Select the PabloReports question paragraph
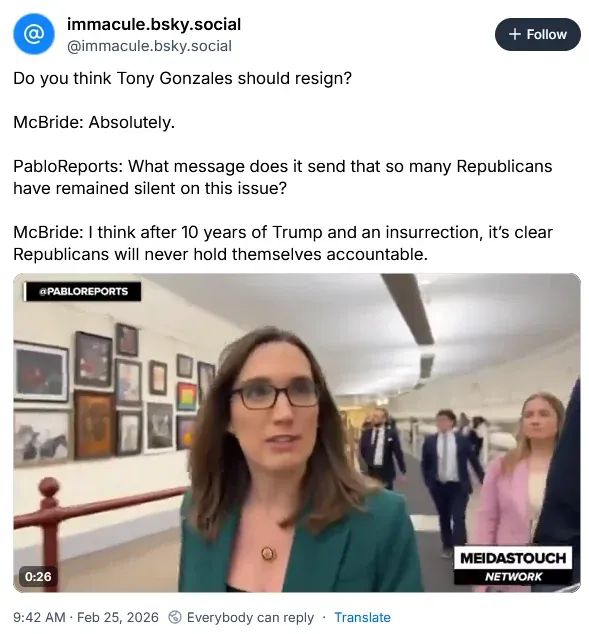This screenshot has width=589, height=634. coord(283,177)
